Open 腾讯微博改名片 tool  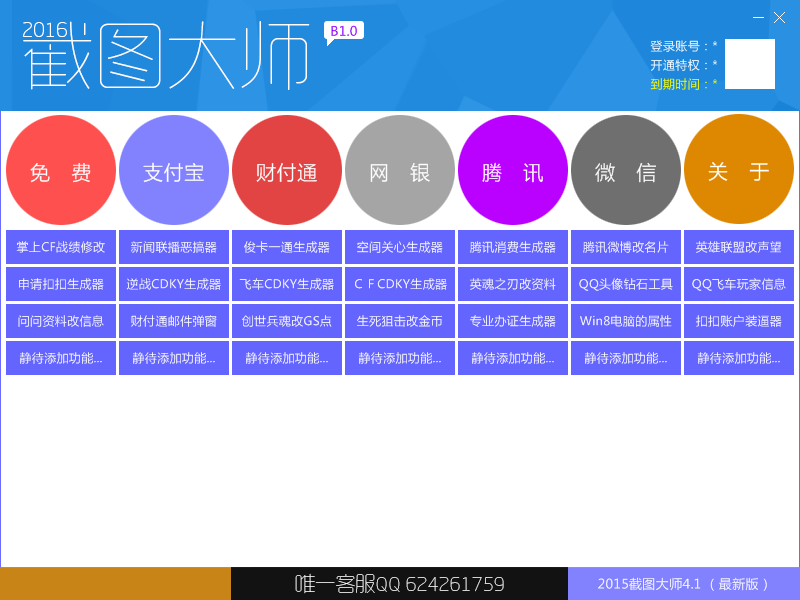pyautogui.click(x=626, y=247)
